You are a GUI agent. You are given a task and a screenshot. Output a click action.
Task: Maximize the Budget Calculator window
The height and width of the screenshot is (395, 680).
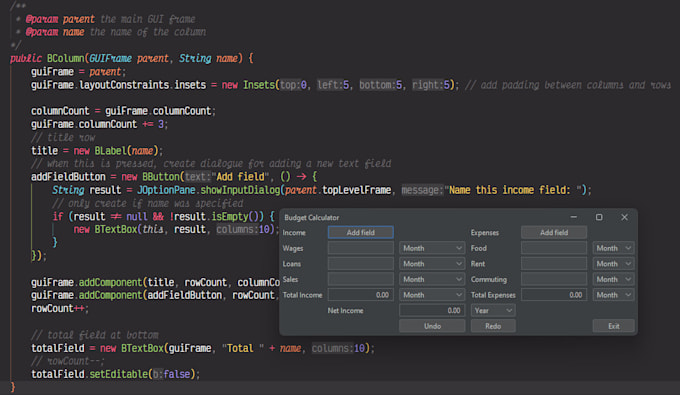[599, 217]
